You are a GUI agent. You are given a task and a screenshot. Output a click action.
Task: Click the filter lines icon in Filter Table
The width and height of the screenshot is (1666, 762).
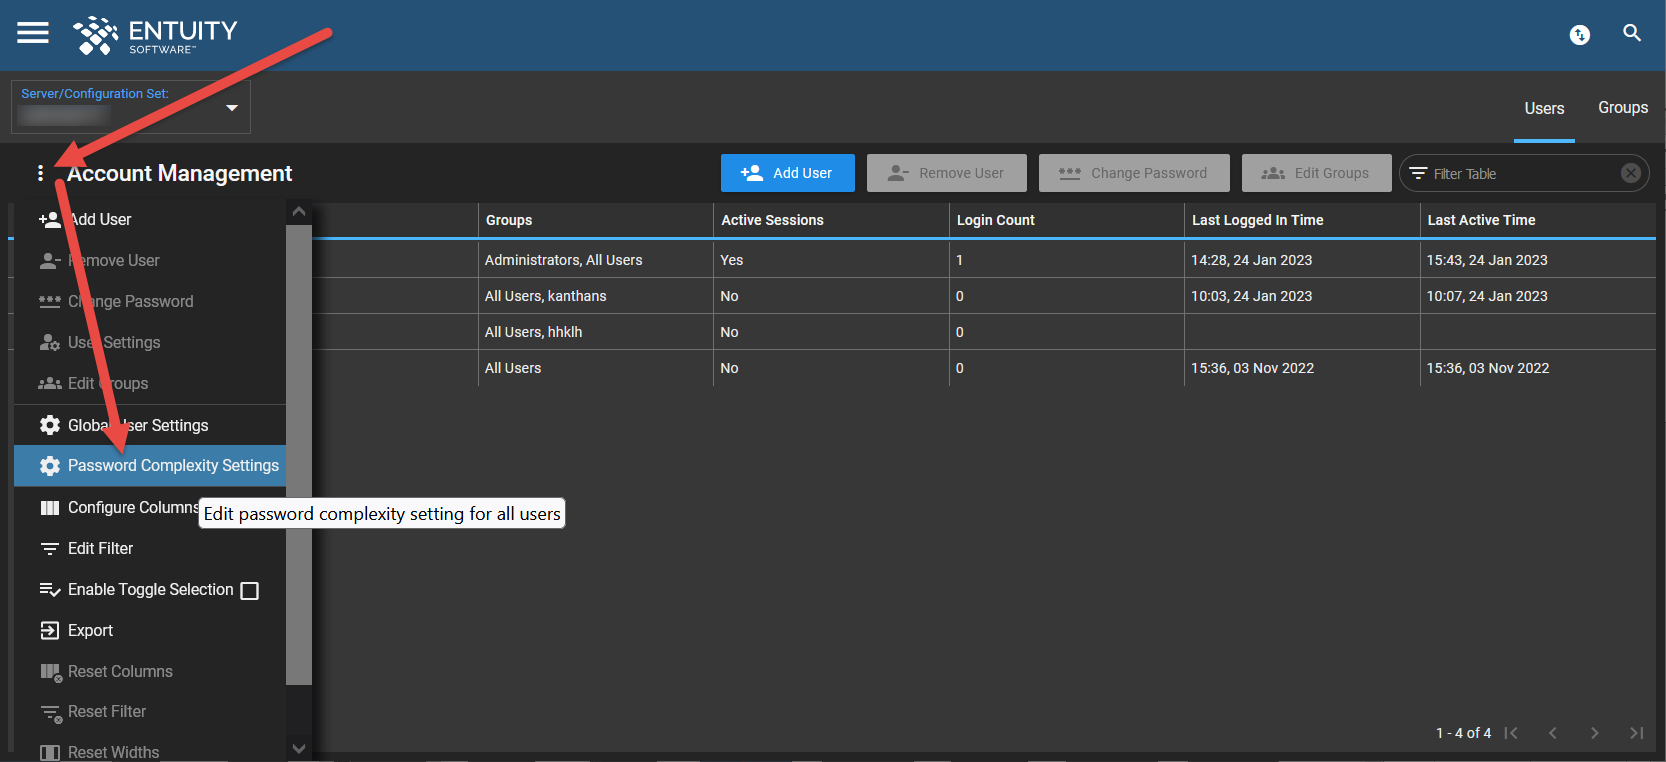(1418, 174)
